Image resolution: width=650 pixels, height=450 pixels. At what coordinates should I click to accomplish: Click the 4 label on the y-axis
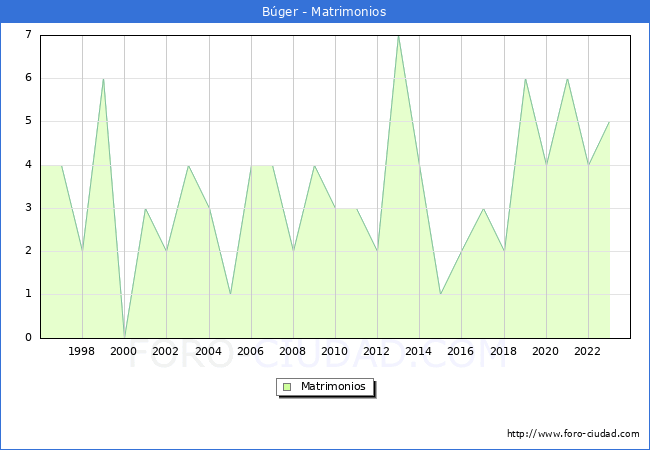tap(29, 165)
